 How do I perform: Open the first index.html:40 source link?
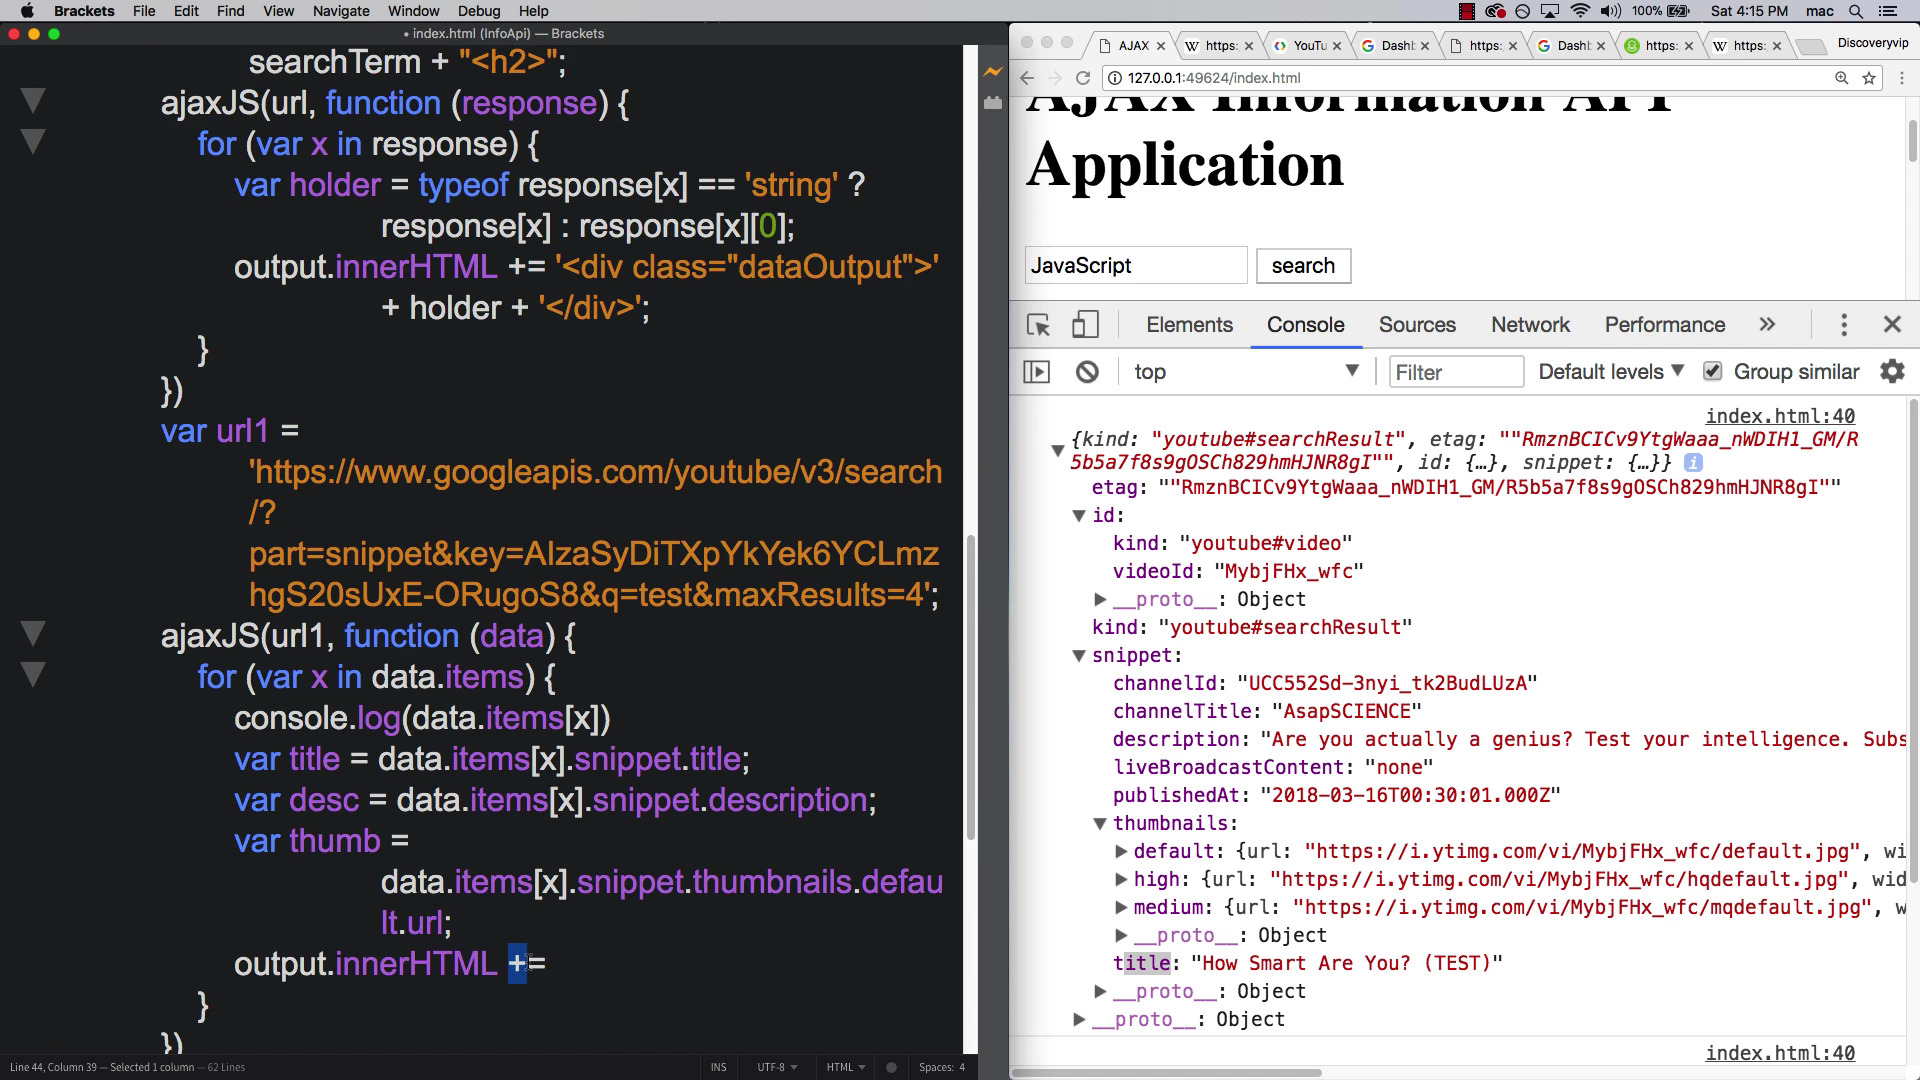click(x=1780, y=416)
